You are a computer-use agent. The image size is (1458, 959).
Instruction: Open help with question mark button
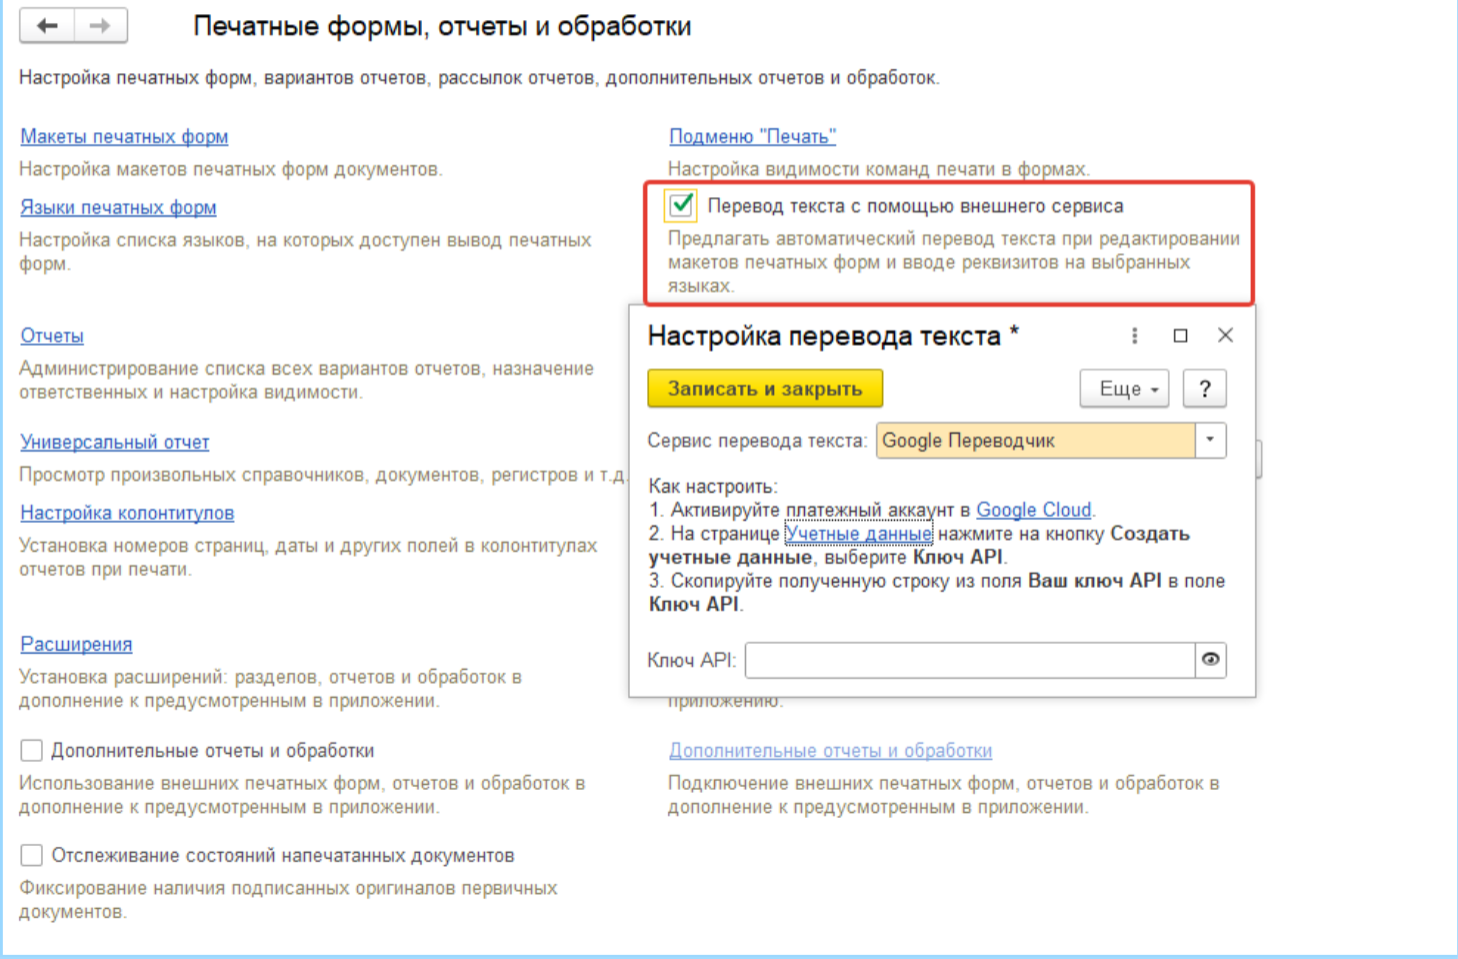pyautogui.click(x=1204, y=389)
